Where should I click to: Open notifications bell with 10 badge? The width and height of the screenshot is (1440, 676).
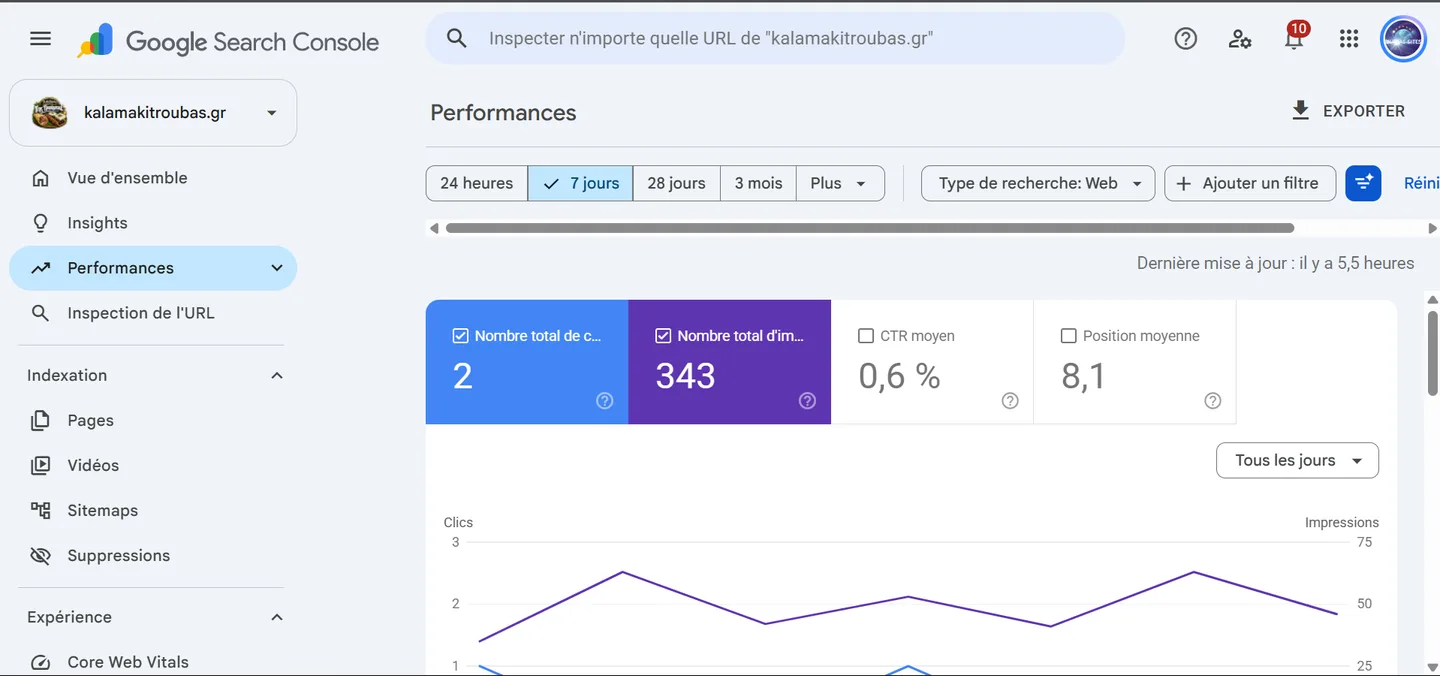[x=1294, y=37]
